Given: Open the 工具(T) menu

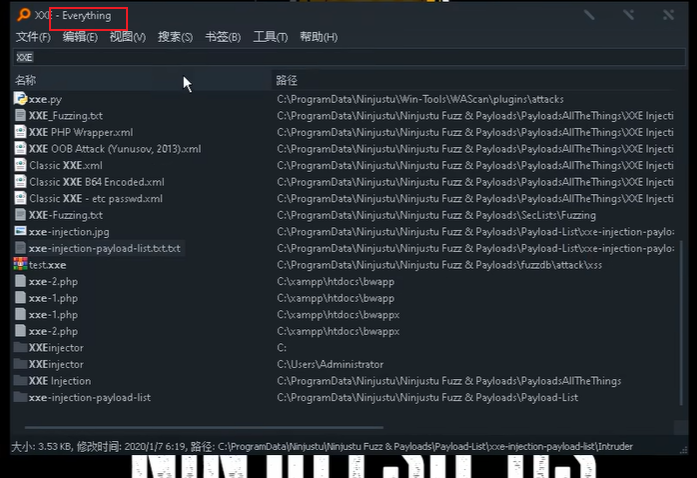Looking at the screenshot, I should tap(270, 37).
